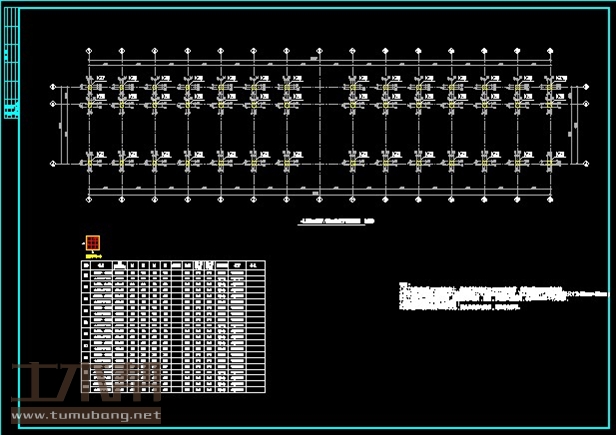Select top-right column footing symbol on plan

548,88
